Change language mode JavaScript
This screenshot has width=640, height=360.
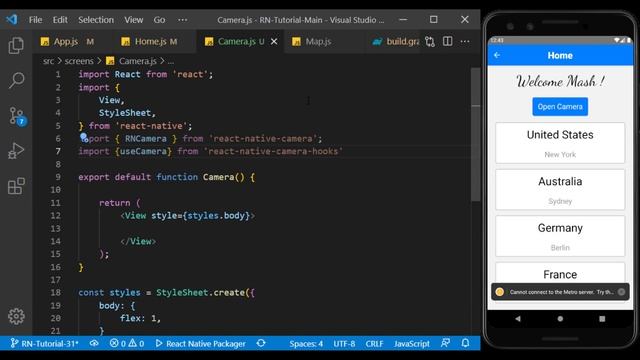pyautogui.click(x=411, y=344)
